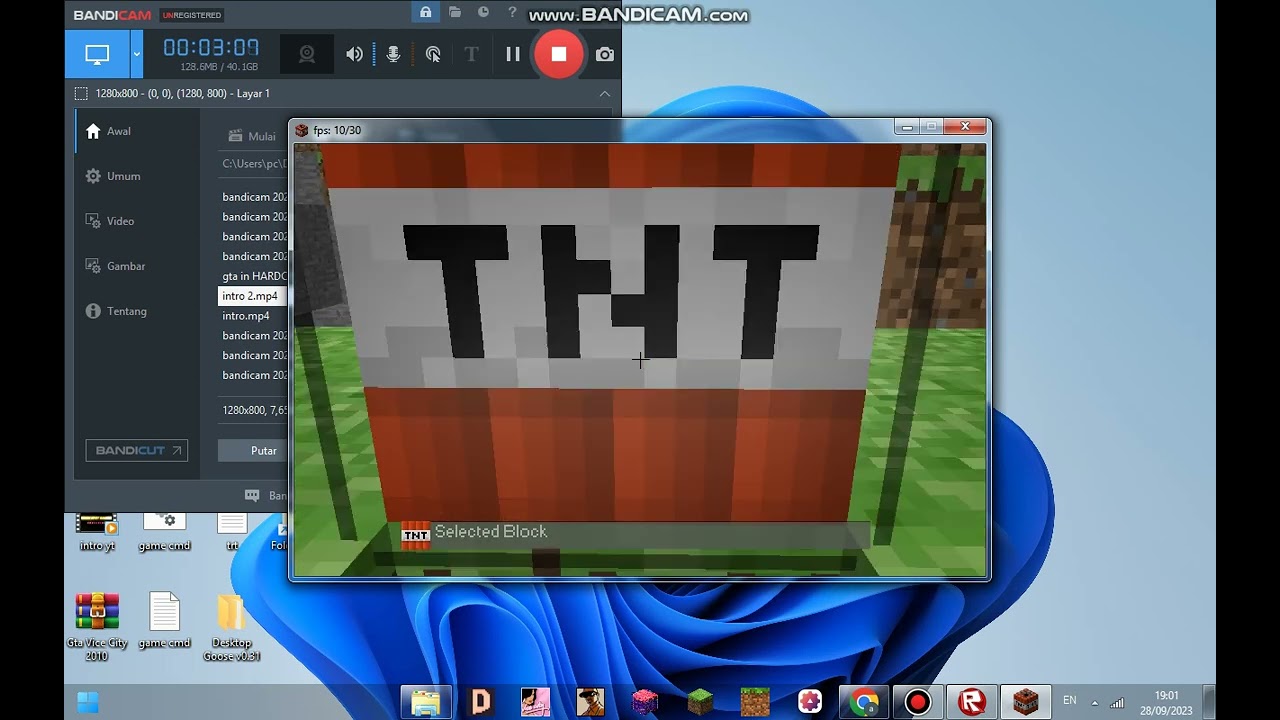
Task: Open the purple cube app on taskbar
Action: (x=645, y=702)
